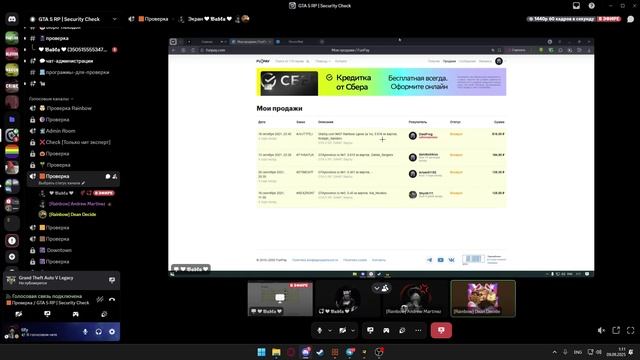The height and width of the screenshot is (360, 640).
Task: Click the Голосовая связь подключена status text
Action: pos(47,296)
